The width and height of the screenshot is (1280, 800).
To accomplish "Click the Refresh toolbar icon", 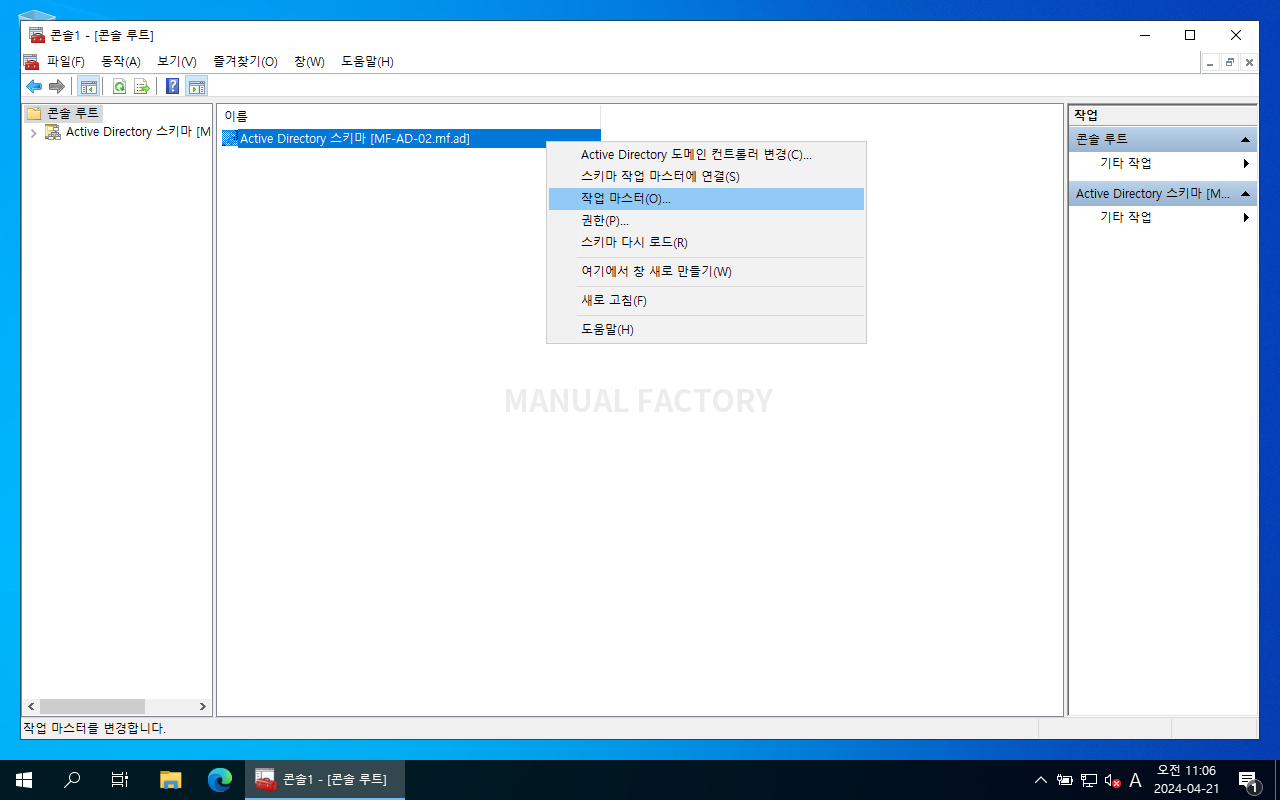I will coord(119,86).
